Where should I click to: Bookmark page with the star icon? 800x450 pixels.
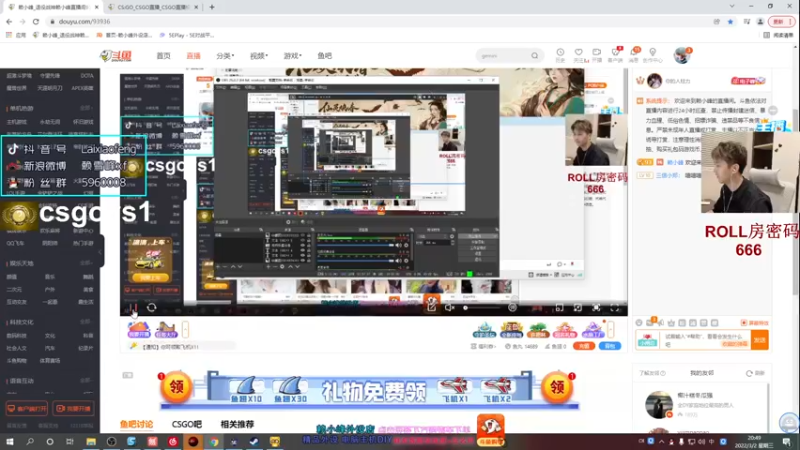[x=731, y=21]
